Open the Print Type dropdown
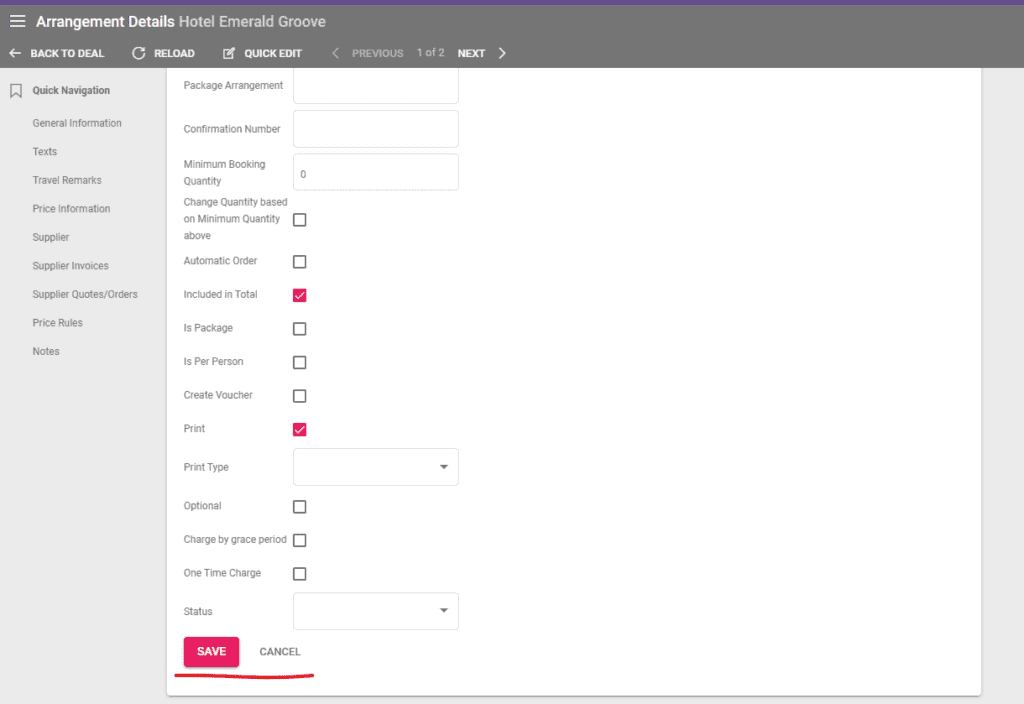Viewport: 1024px width, 704px height. pyautogui.click(x=375, y=467)
